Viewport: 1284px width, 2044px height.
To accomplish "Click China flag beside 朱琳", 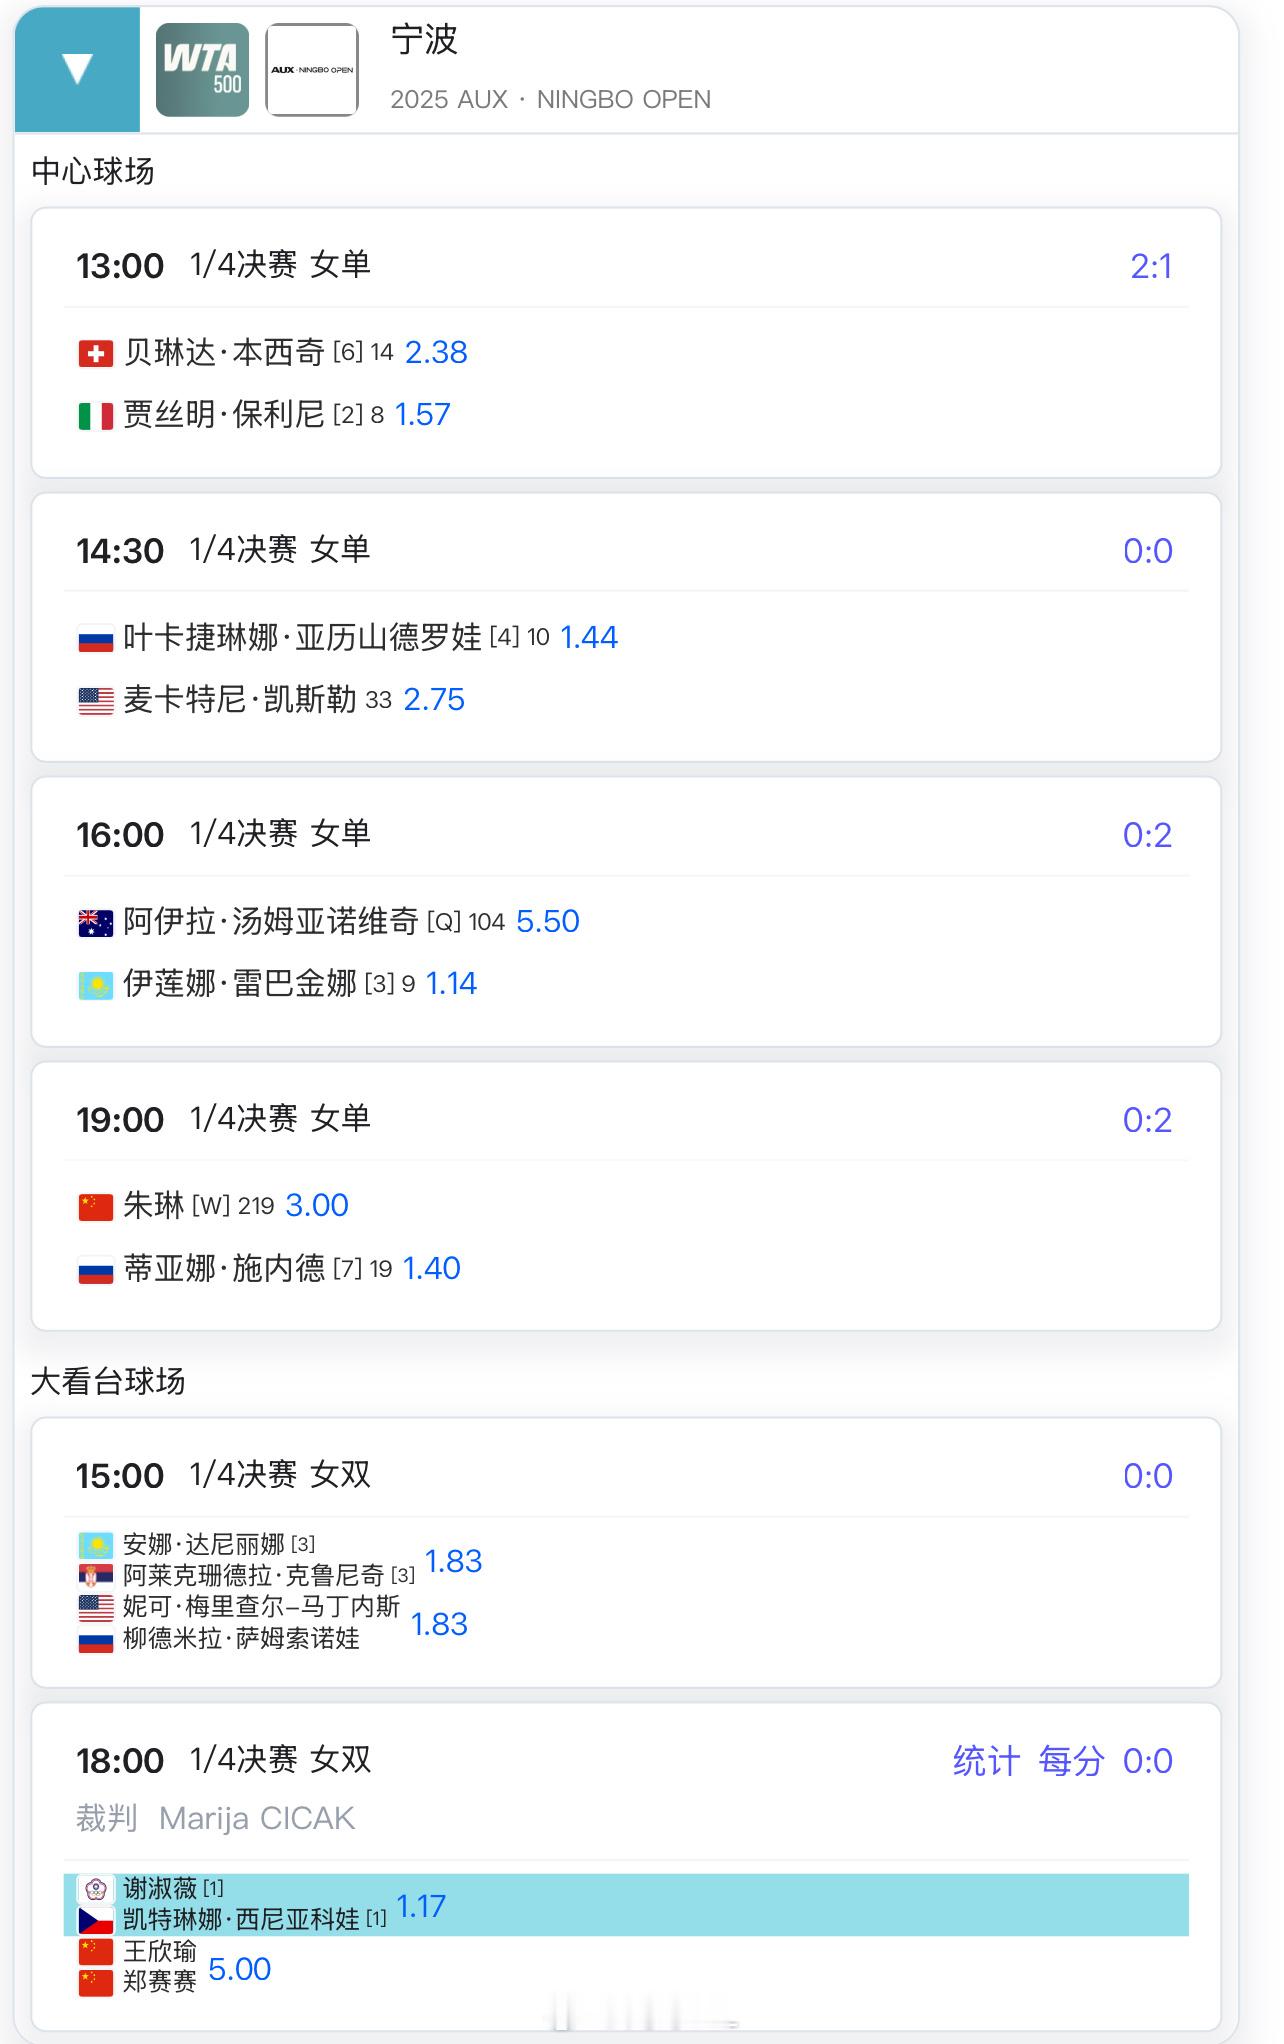I will coord(95,1207).
